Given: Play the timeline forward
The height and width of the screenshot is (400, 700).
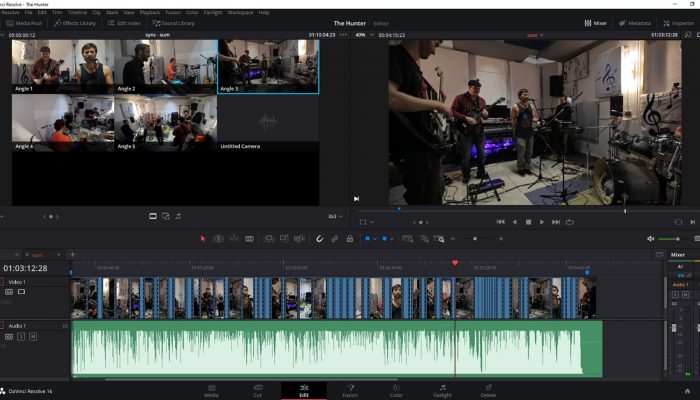Looking at the screenshot, I should (x=542, y=222).
